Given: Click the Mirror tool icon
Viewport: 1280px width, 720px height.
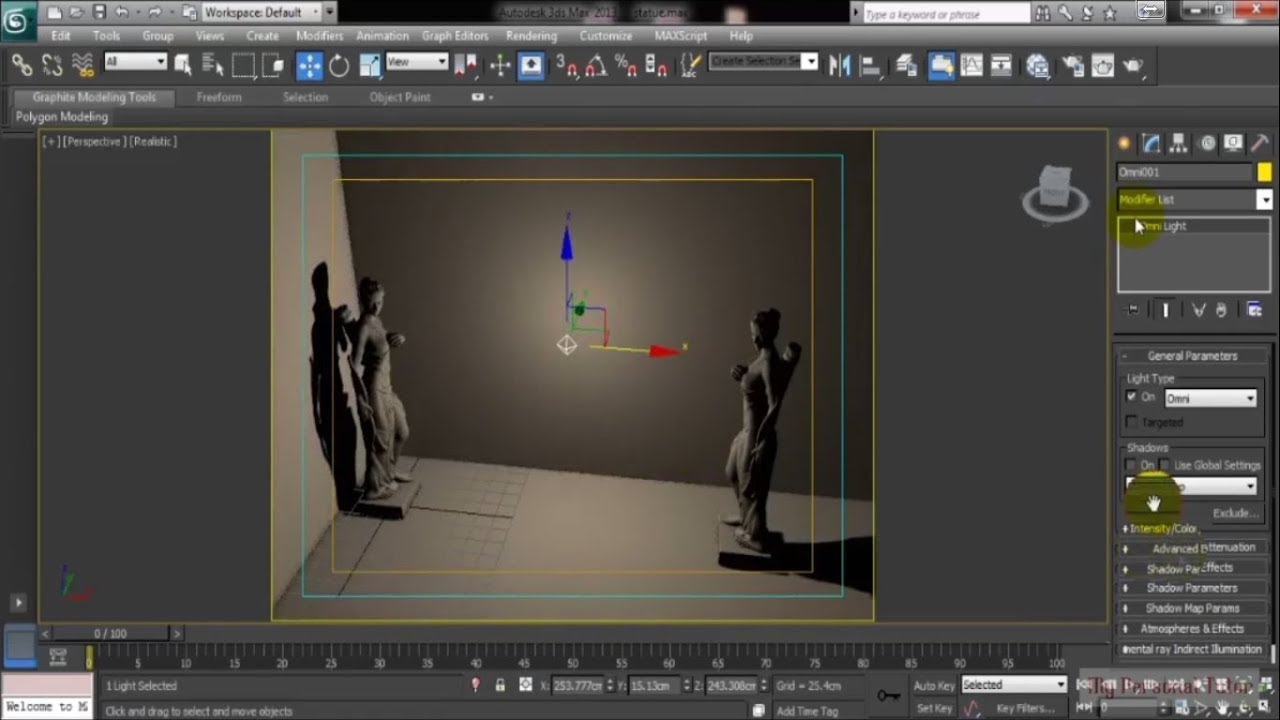Looking at the screenshot, I should click(x=839, y=66).
